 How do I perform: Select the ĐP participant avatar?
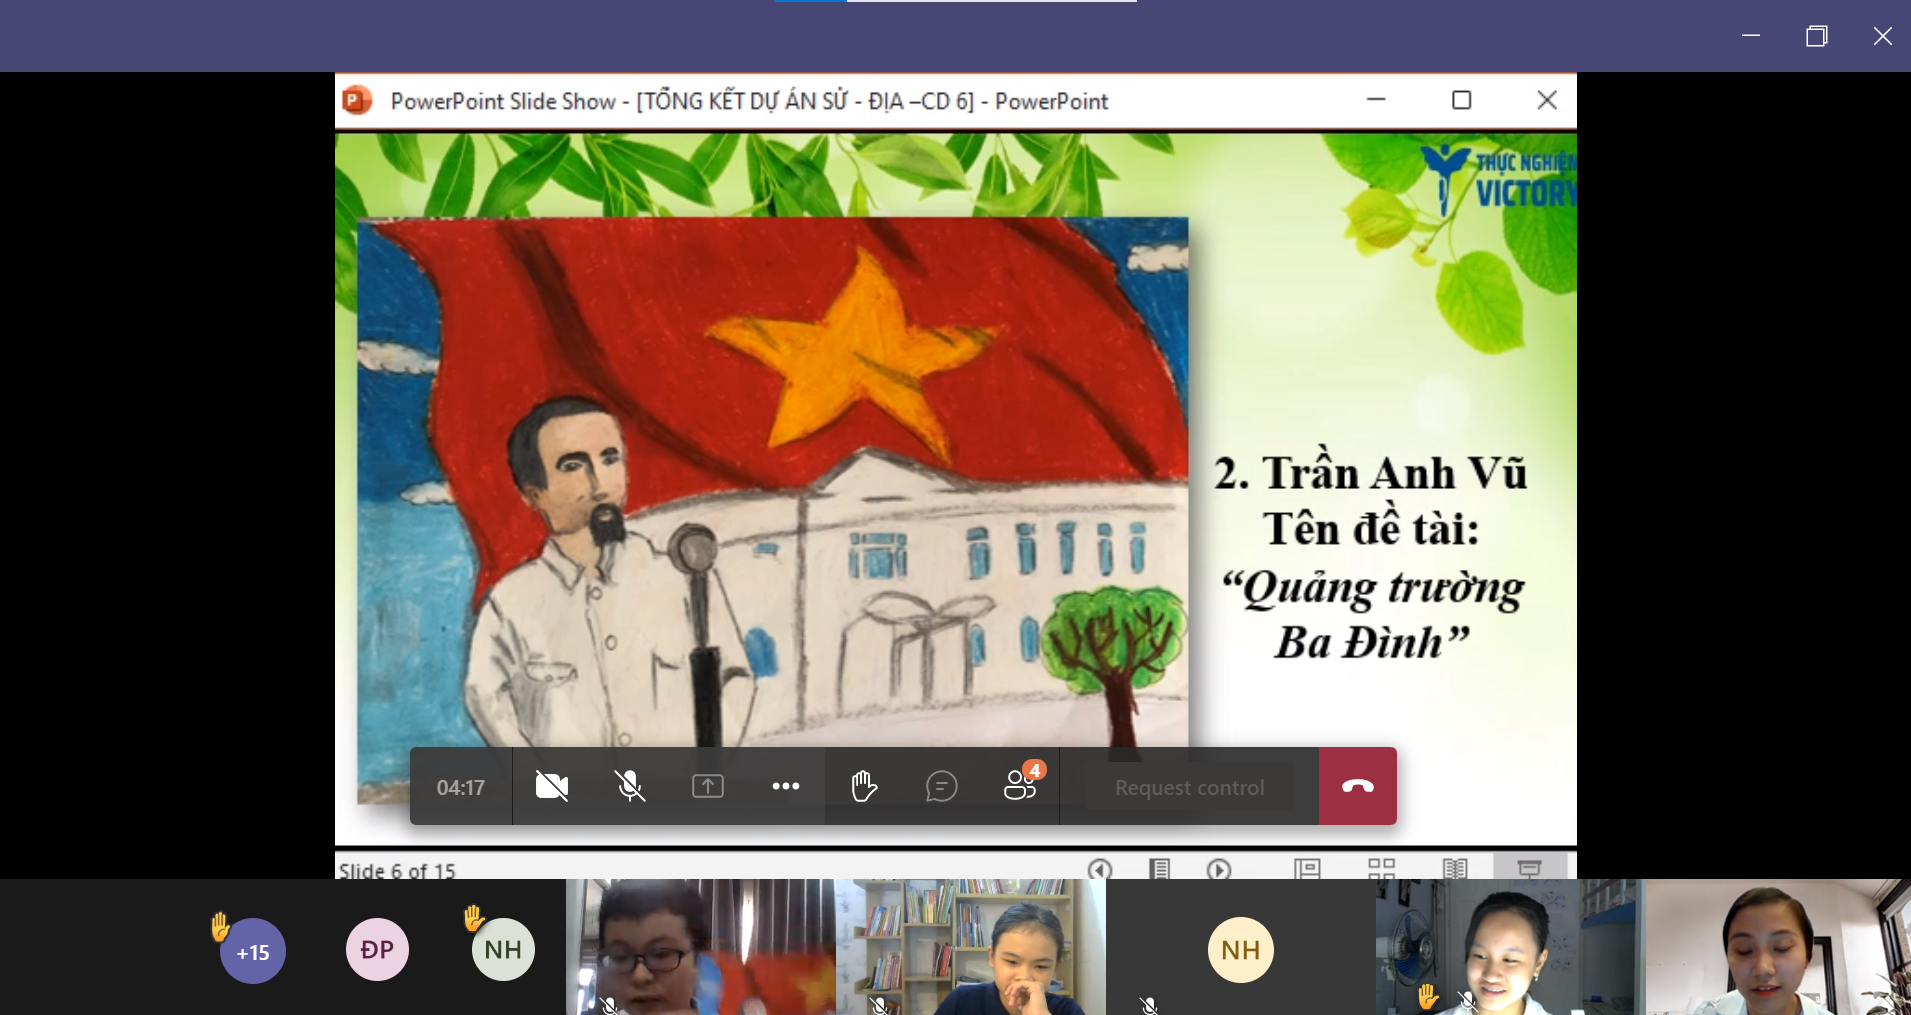point(377,950)
